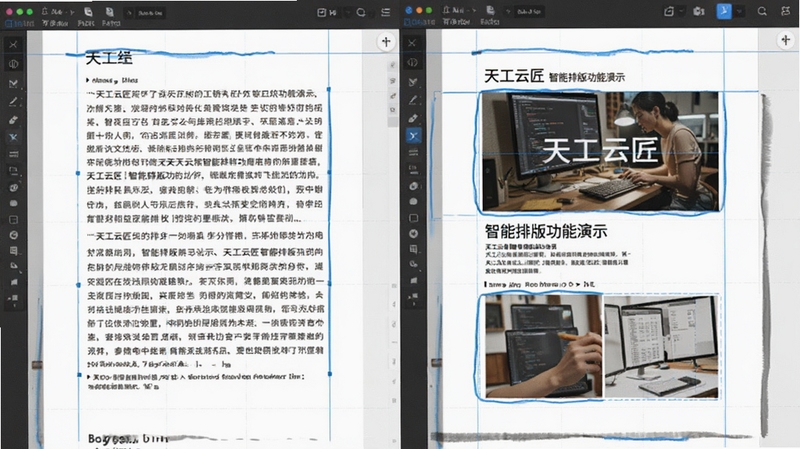Click the dark pill button in right window's title bar
This screenshot has height=449, width=800.
coord(528,11)
